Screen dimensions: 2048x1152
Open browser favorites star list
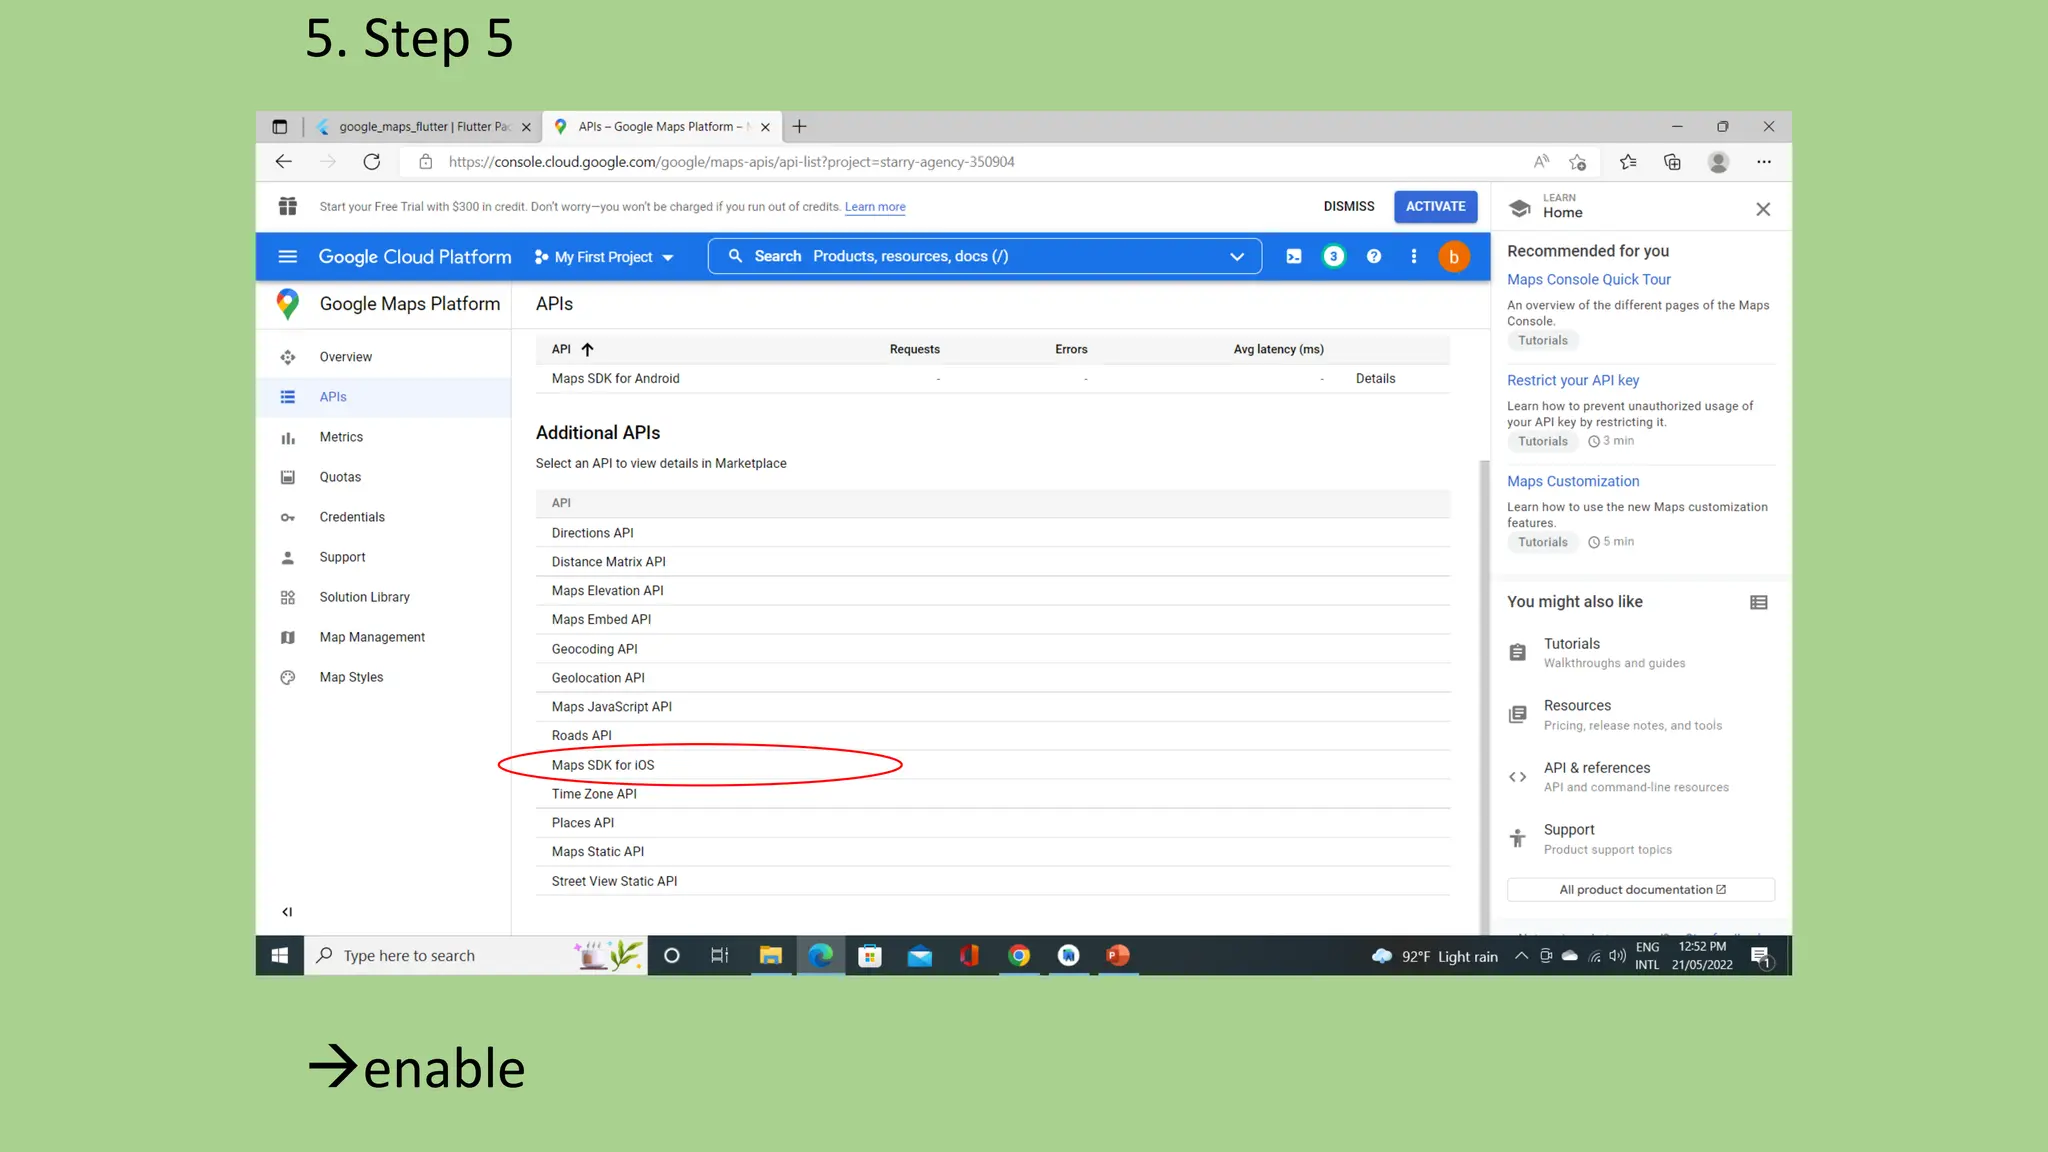[1628, 162]
